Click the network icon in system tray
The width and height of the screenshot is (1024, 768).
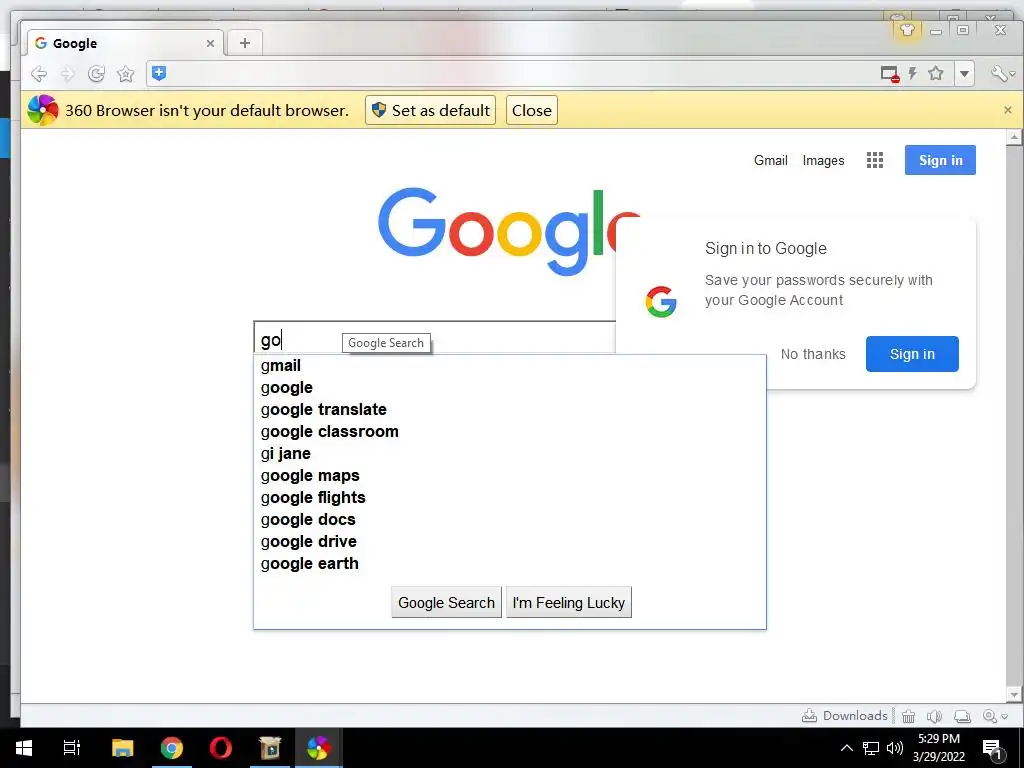point(871,748)
